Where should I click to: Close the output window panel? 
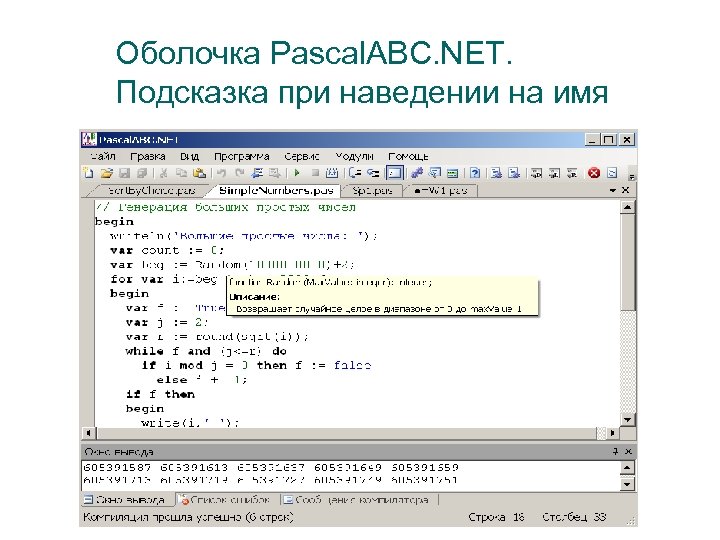(629, 451)
